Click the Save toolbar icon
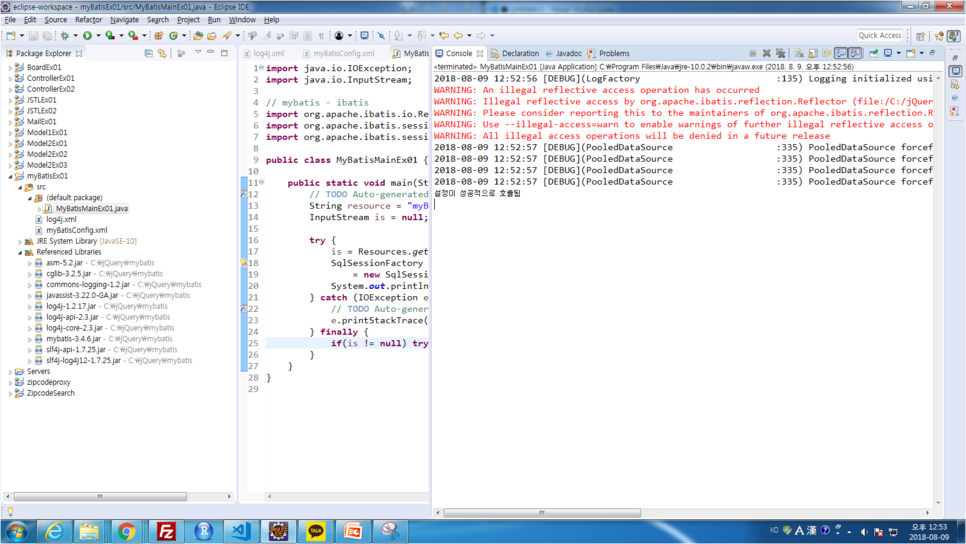Screen dimensions: 966x544 pos(33,36)
